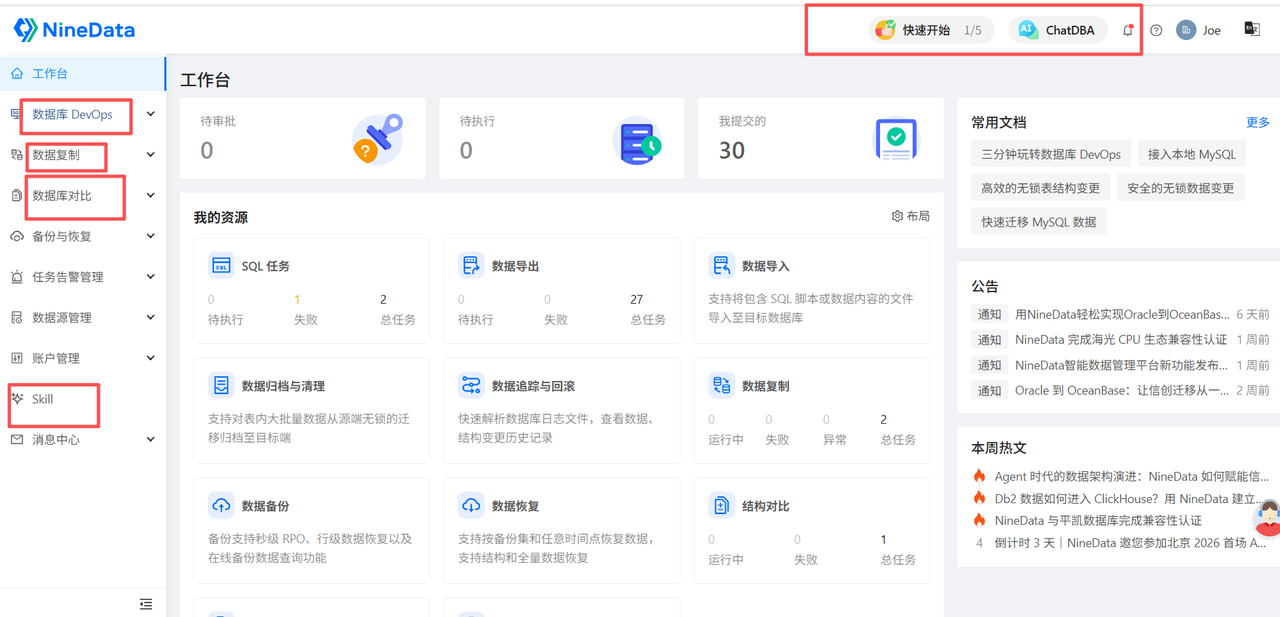The image size is (1280, 617).
Task: Switch language with the translate icon
Action: (x=1251, y=29)
